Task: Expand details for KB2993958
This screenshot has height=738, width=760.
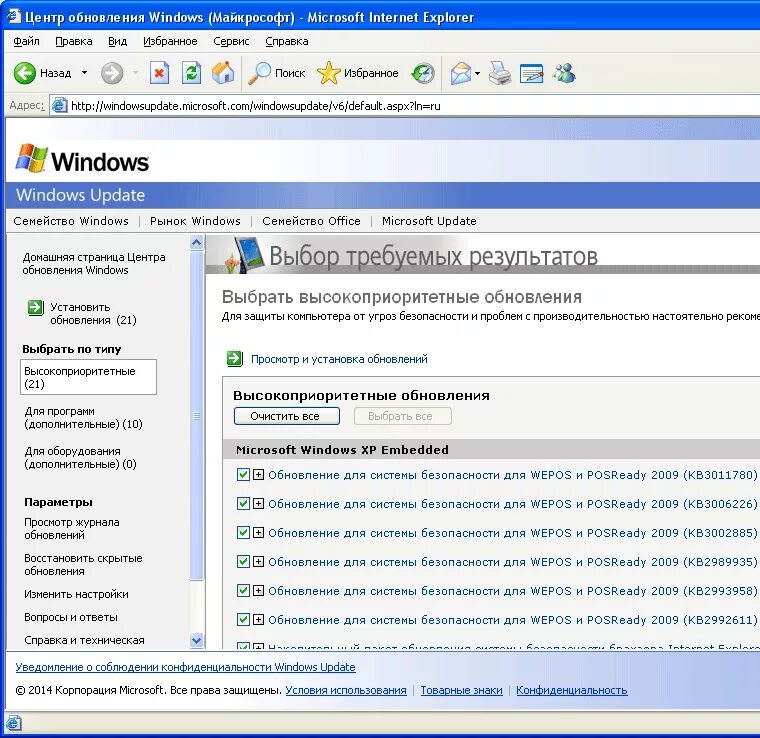Action: pos(258,590)
